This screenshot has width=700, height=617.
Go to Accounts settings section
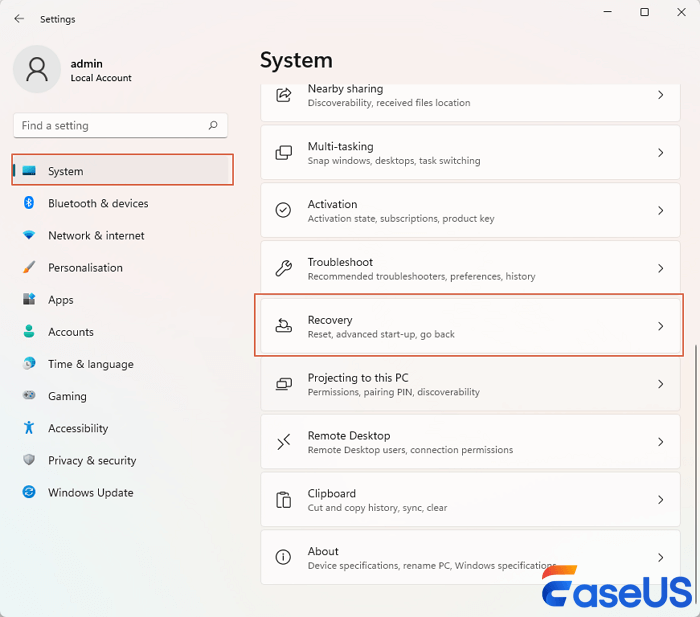71,332
